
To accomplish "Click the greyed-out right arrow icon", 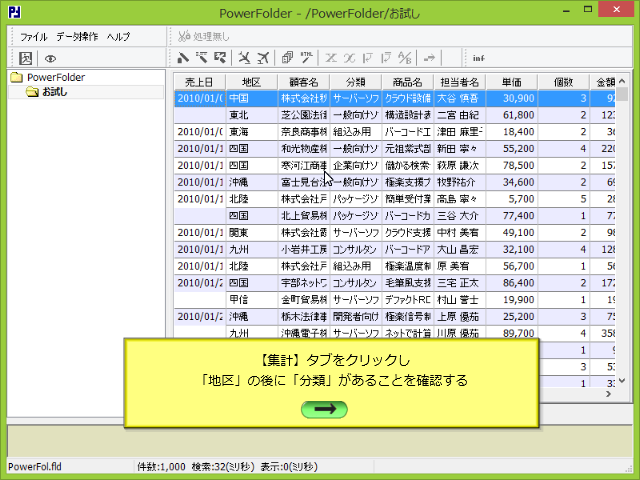I will click(x=429, y=58).
